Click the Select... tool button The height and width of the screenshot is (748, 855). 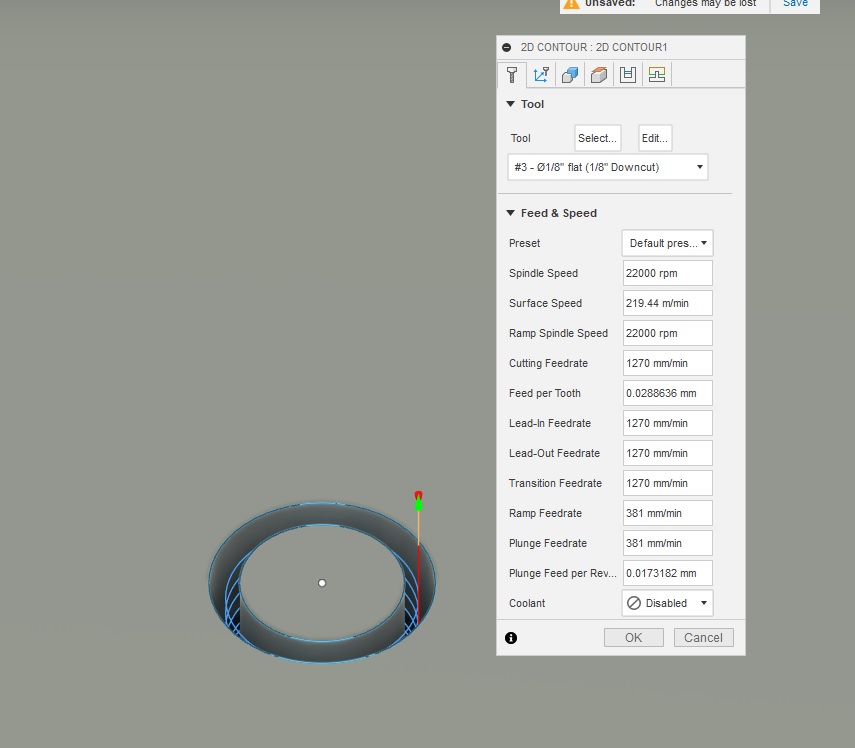tap(598, 138)
